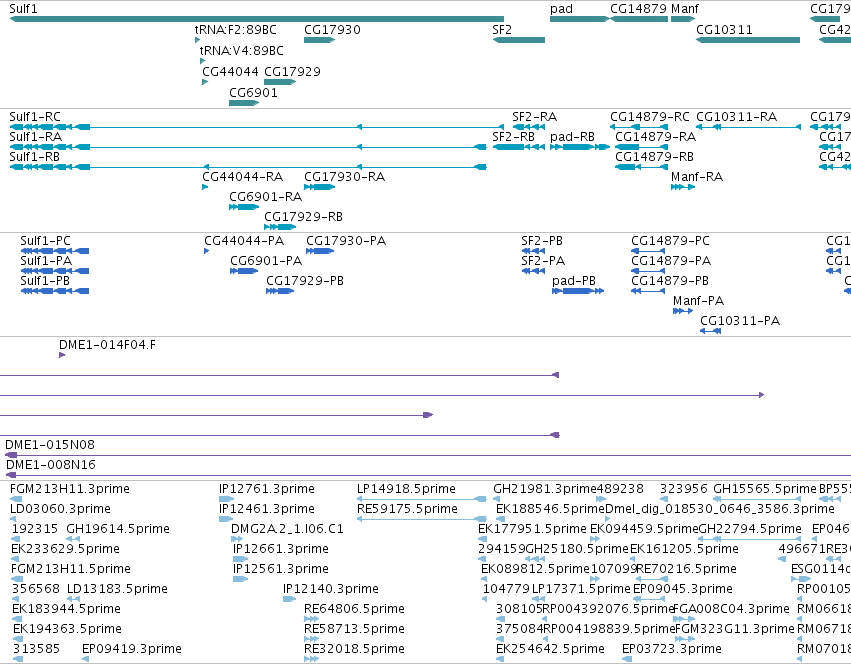Select the EK194363.5prime EST label

pos(67,630)
